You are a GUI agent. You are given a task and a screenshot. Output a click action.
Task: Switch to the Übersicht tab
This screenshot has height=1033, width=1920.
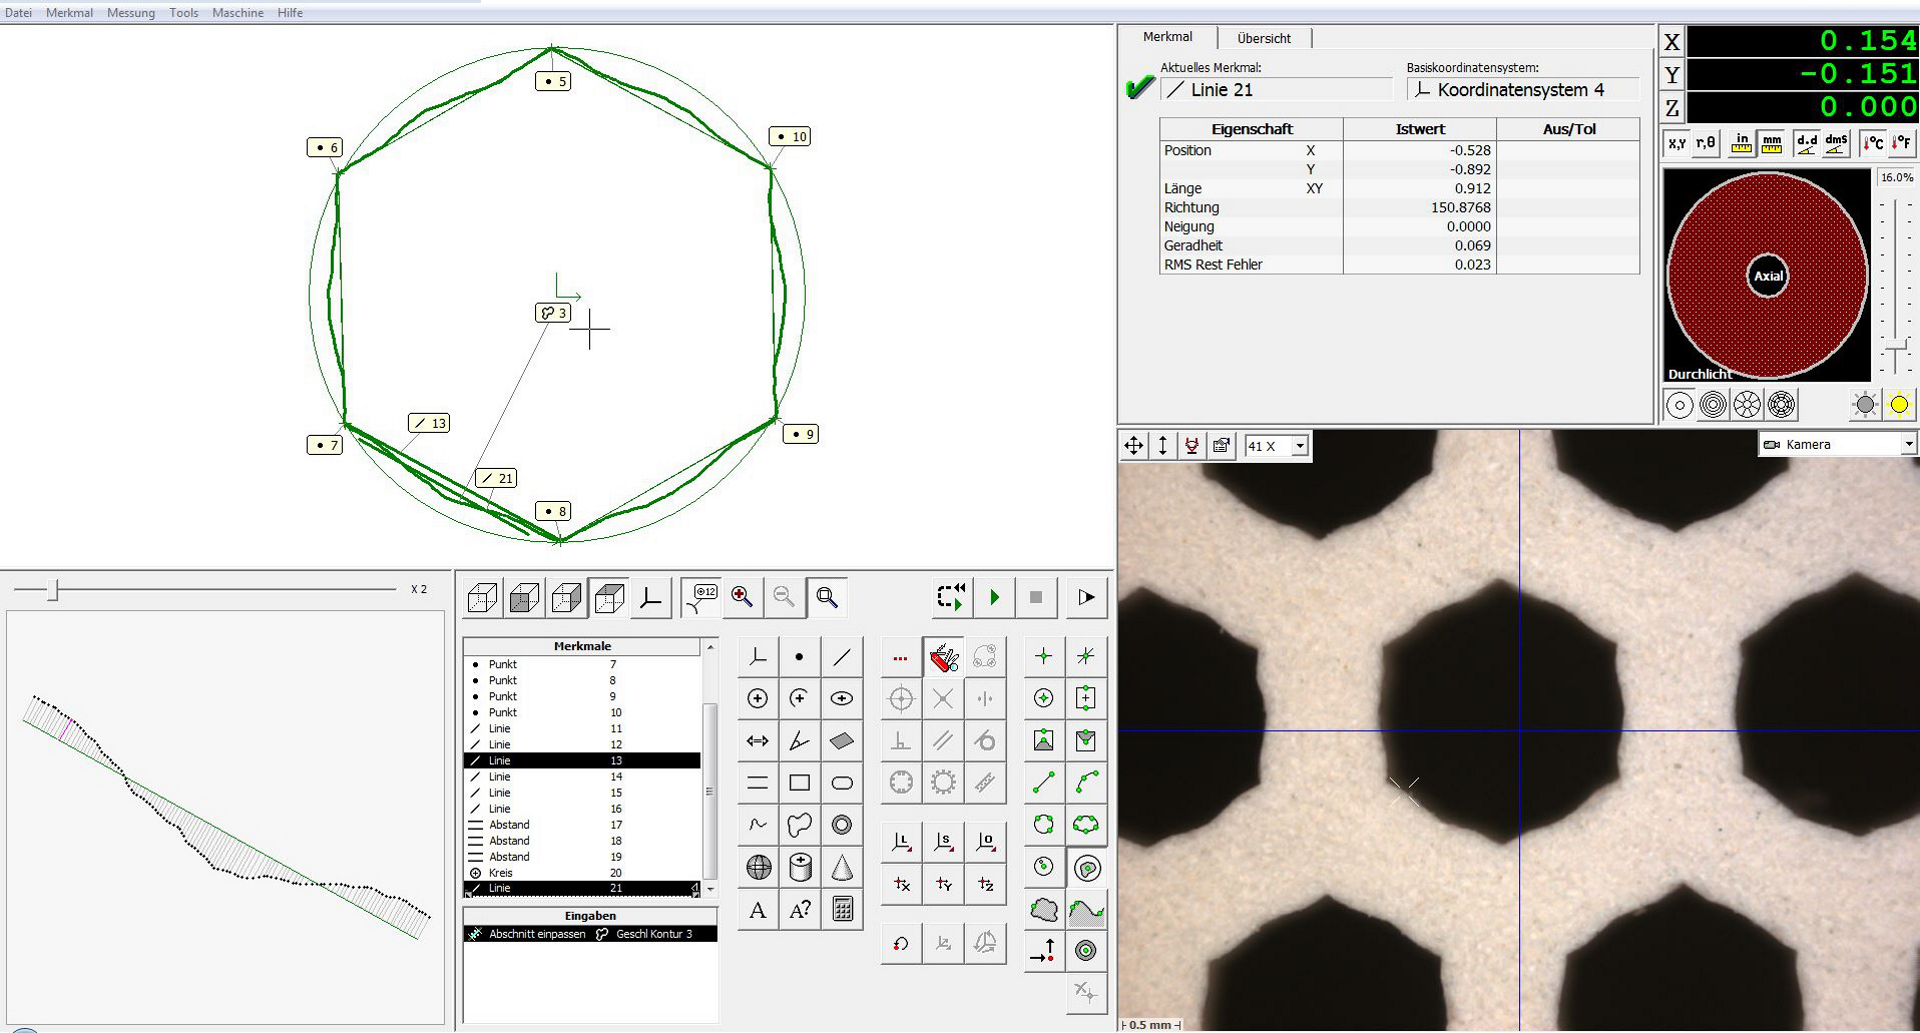tap(1263, 38)
